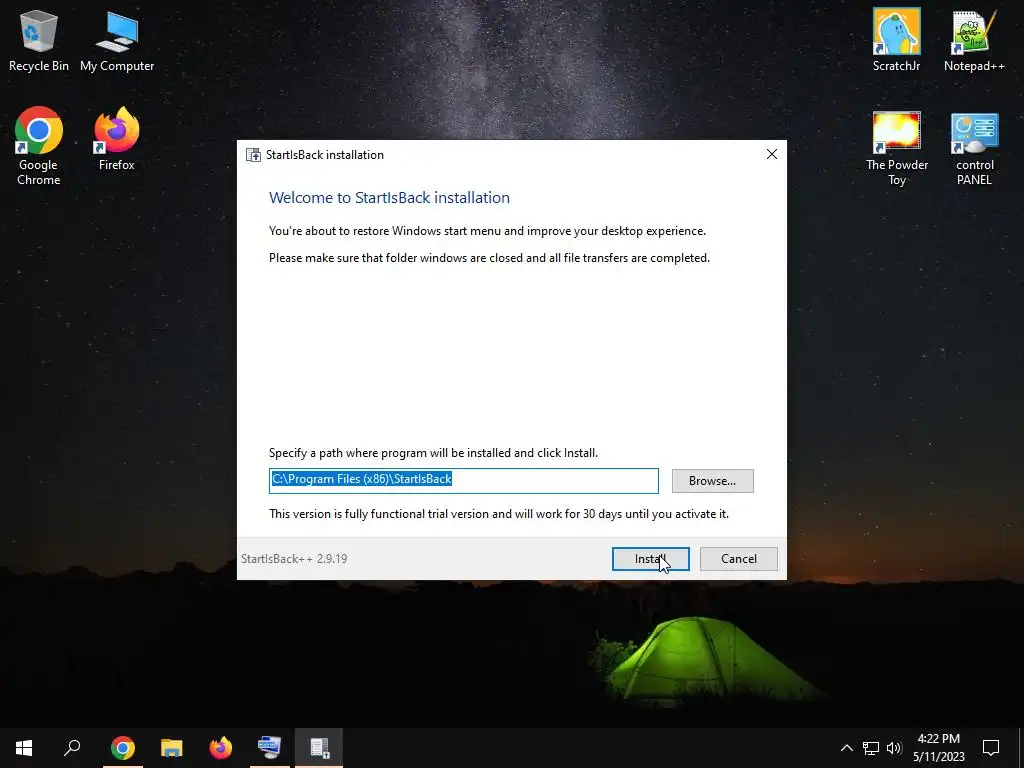
Task: Switch to Chrome in the taskbar
Action: coord(122,748)
